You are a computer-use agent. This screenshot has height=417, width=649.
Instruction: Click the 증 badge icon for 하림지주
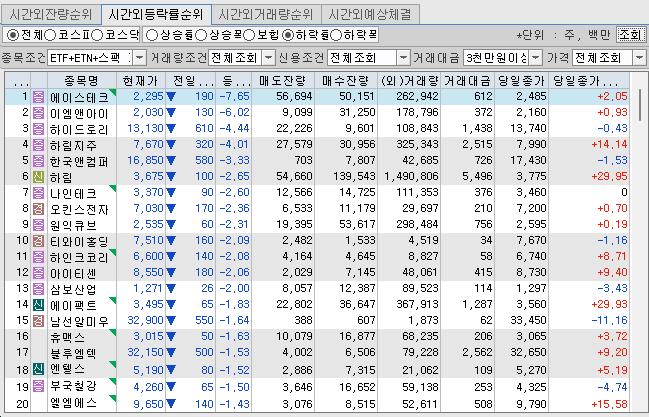click(x=38, y=145)
